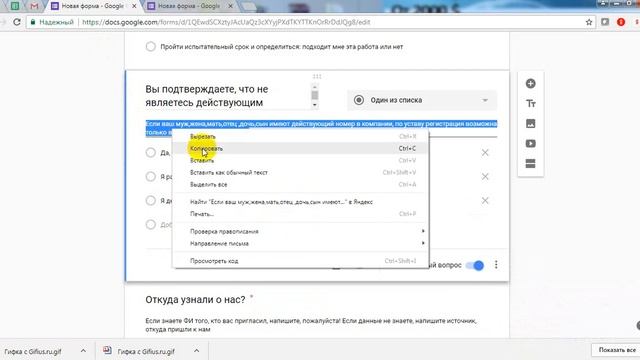Choose "Вставить как обычный текст" in the context menu
Screen dimensions: 640x360
click(301, 173)
